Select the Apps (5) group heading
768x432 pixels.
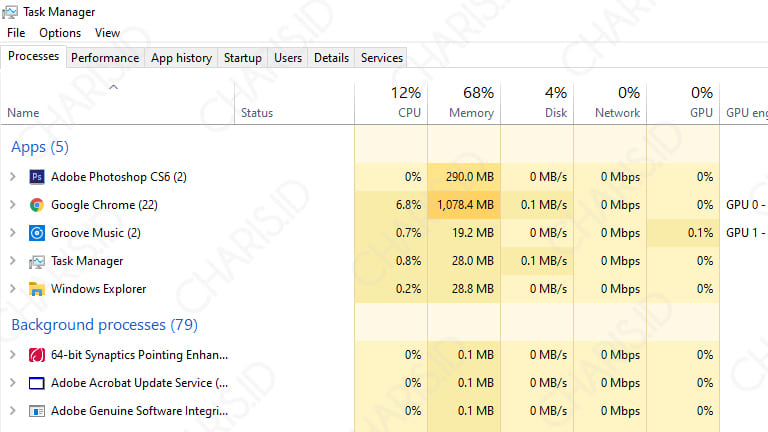[40, 147]
